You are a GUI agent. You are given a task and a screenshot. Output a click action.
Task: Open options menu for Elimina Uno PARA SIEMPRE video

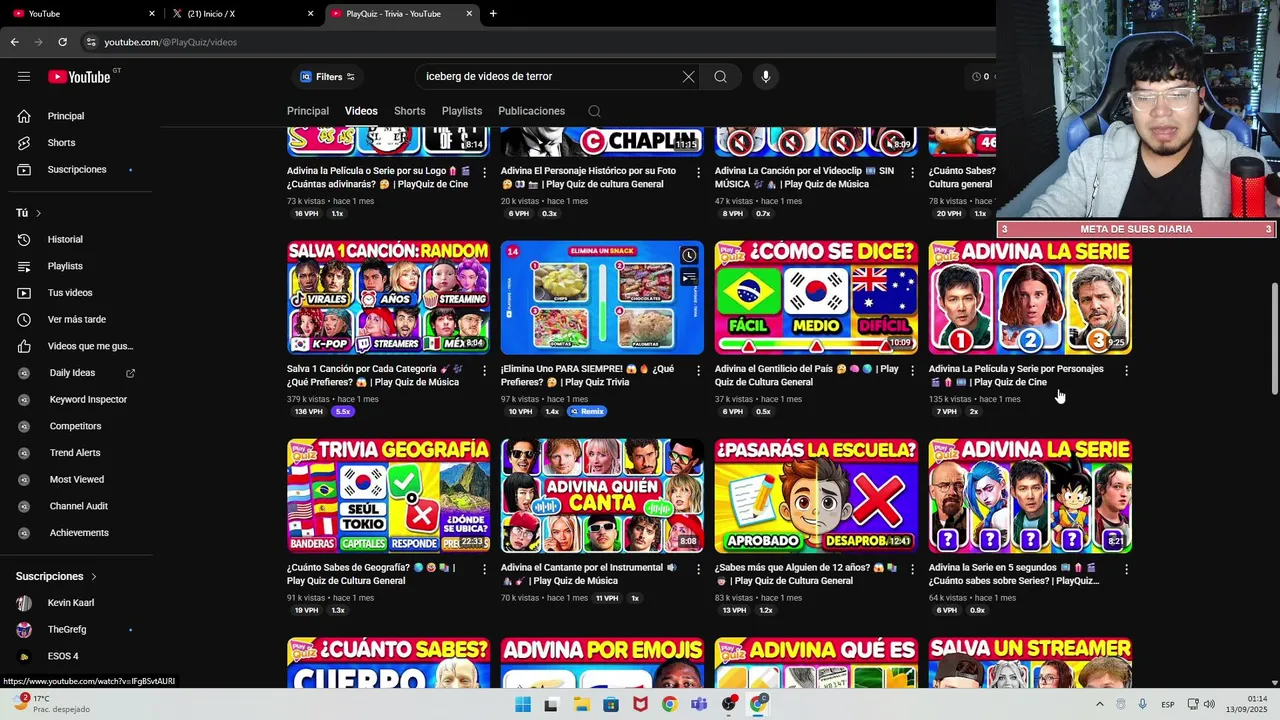click(698, 371)
